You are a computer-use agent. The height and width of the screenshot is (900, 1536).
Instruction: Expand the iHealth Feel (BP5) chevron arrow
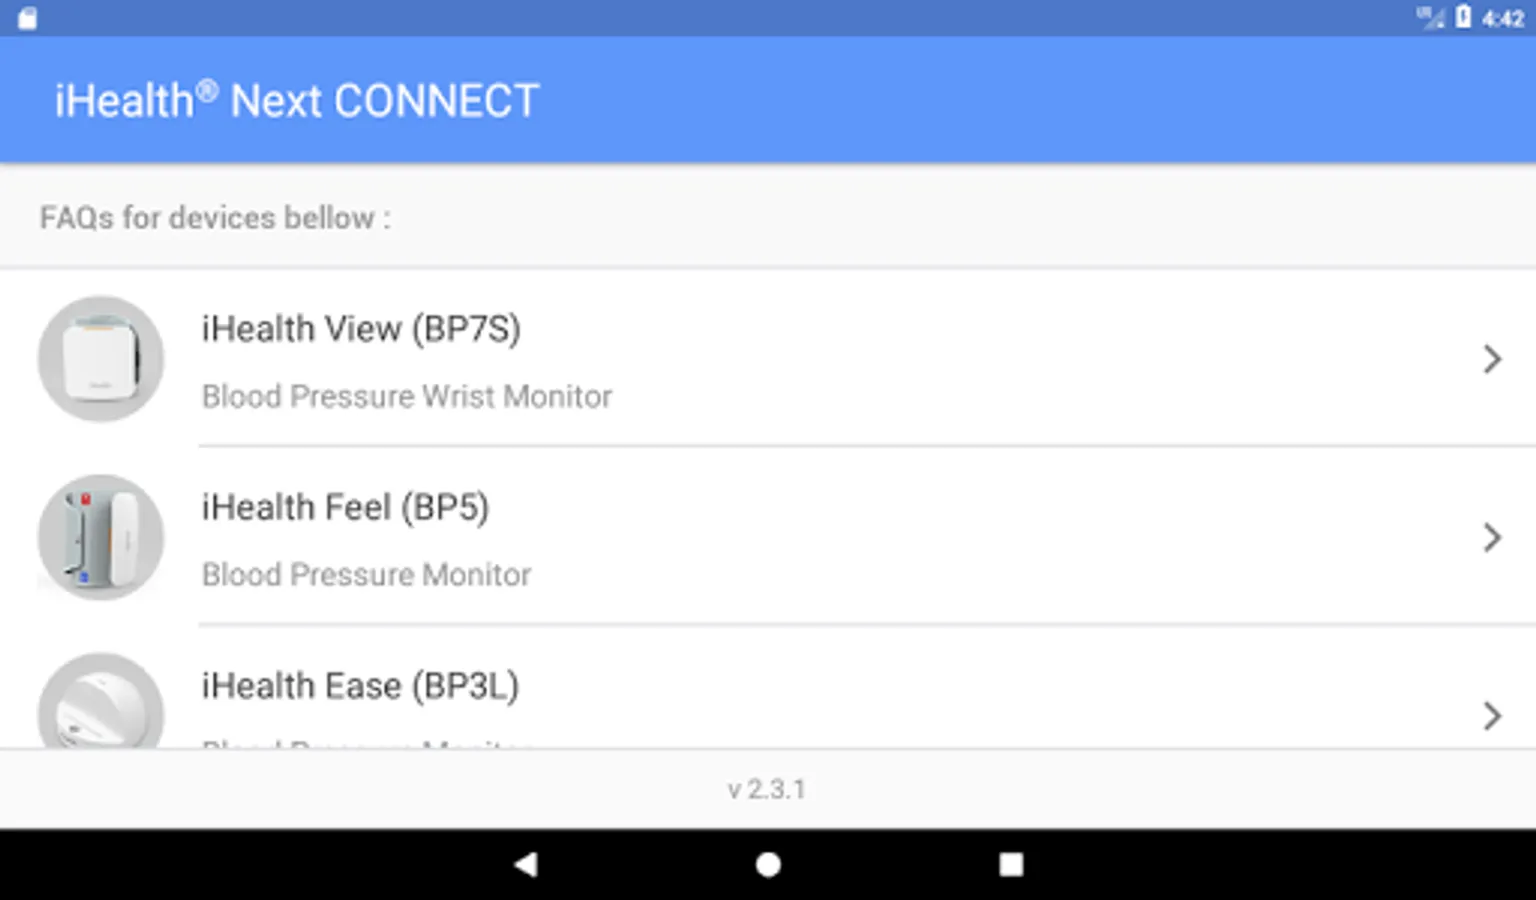(x=1492, y=538)
